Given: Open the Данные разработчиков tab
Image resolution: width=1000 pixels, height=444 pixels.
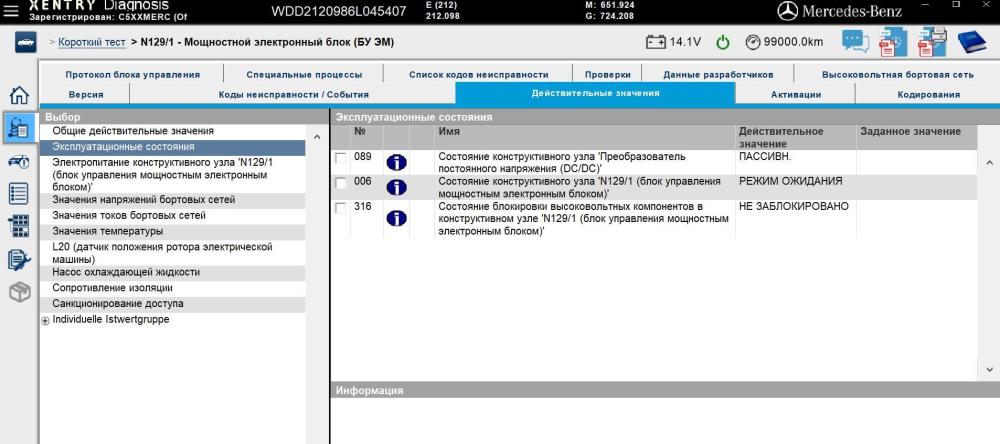Looking at the screenshot, I should [x=718, y=75].
